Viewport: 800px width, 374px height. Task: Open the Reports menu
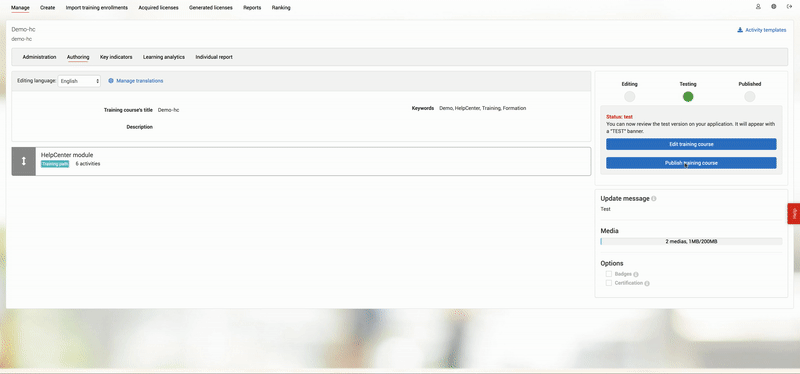pos(252,8)
